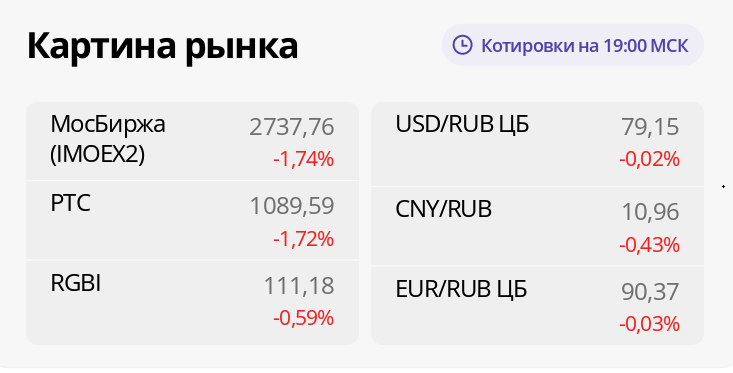Click the -0,02% USD/RUB change
The image size is (733, 373).
649,160
